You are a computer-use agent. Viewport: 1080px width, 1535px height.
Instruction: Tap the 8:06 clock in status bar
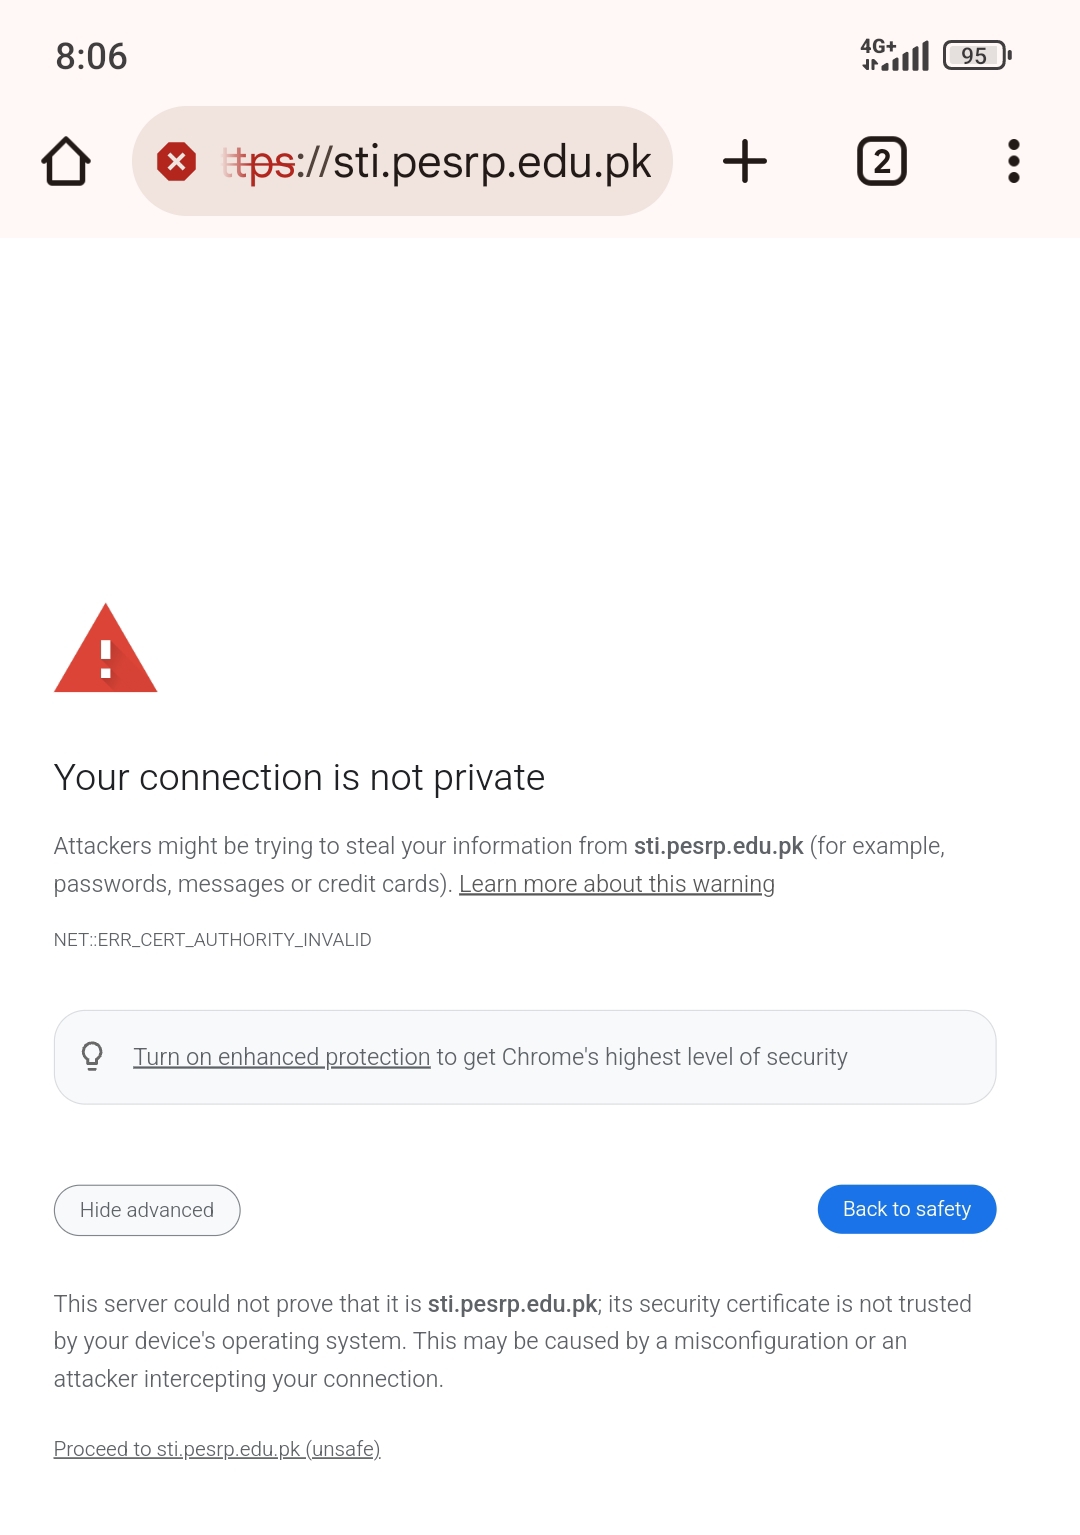91,56
